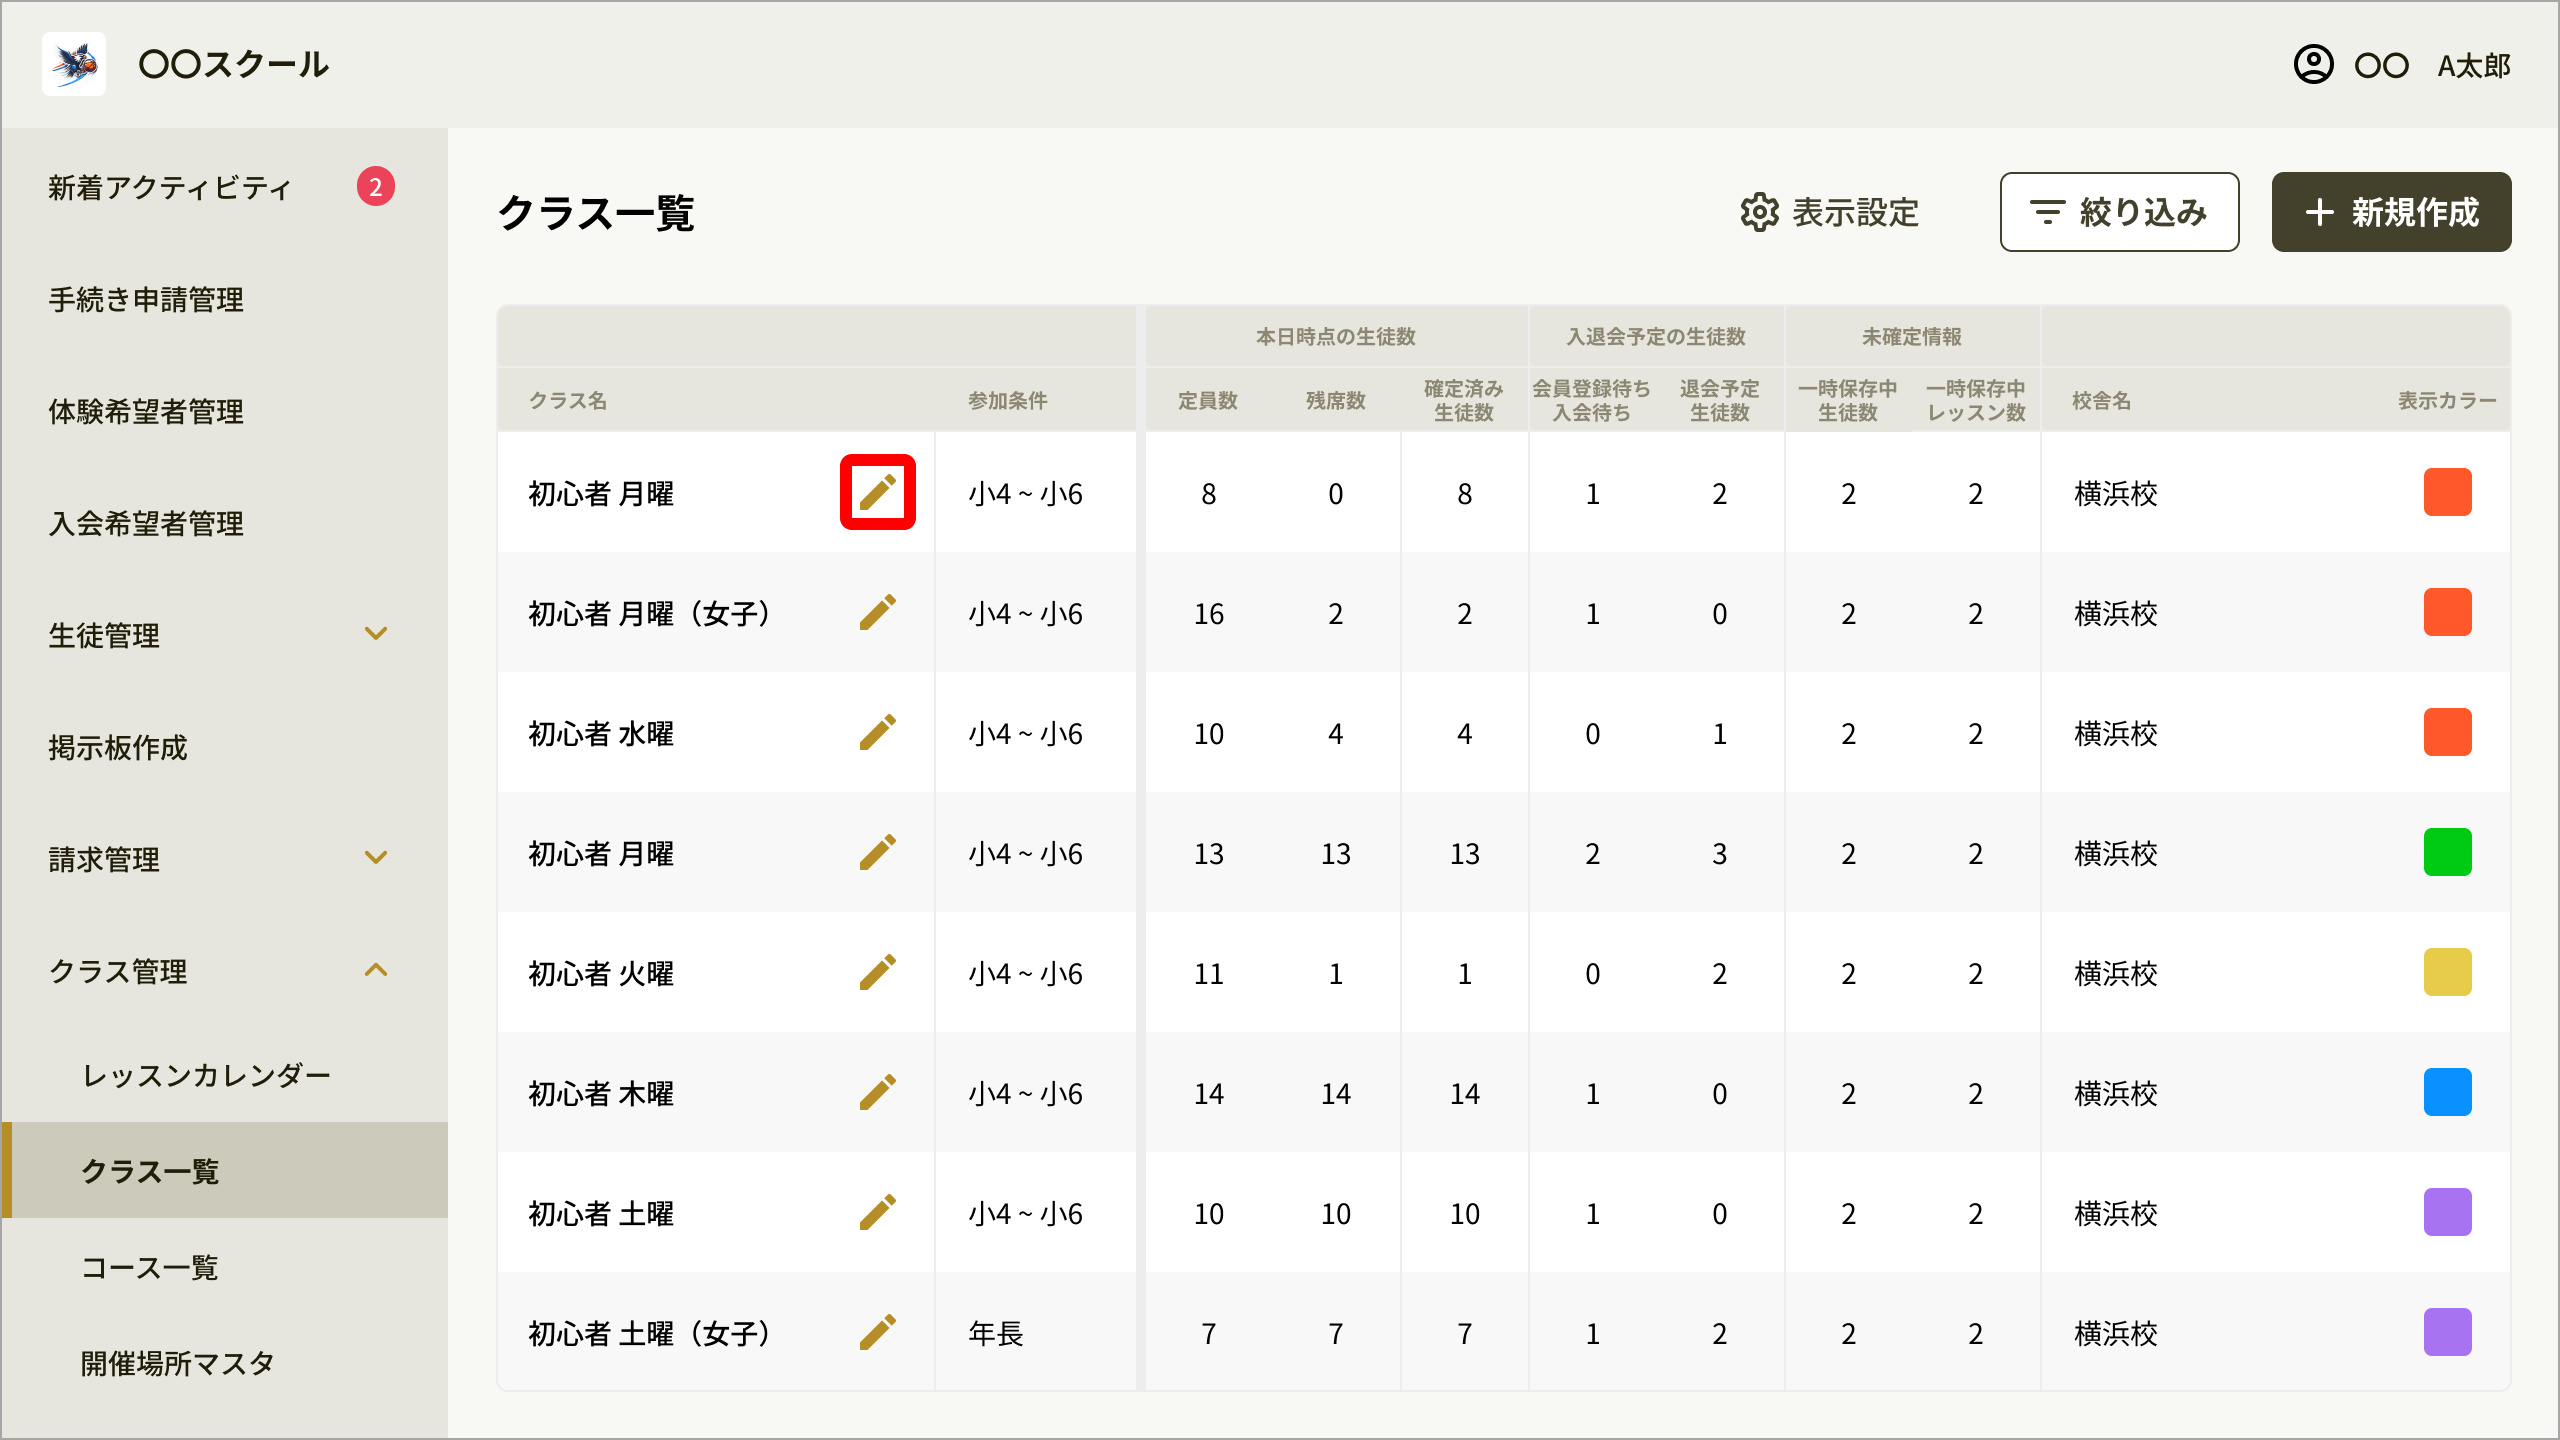The height and width of the screenshot is (1440, 2560).
Task: Open 表示設定 gear settings
Action: [x=1829, y=212]
